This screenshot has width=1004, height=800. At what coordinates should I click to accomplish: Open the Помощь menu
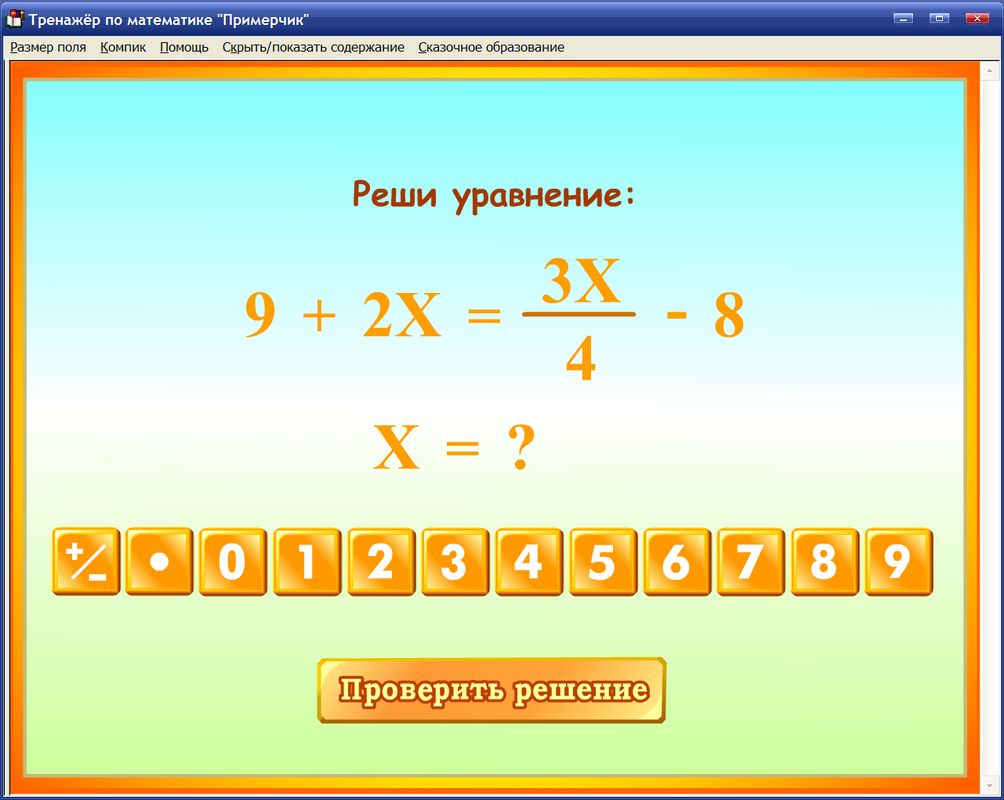pos(183,47)
